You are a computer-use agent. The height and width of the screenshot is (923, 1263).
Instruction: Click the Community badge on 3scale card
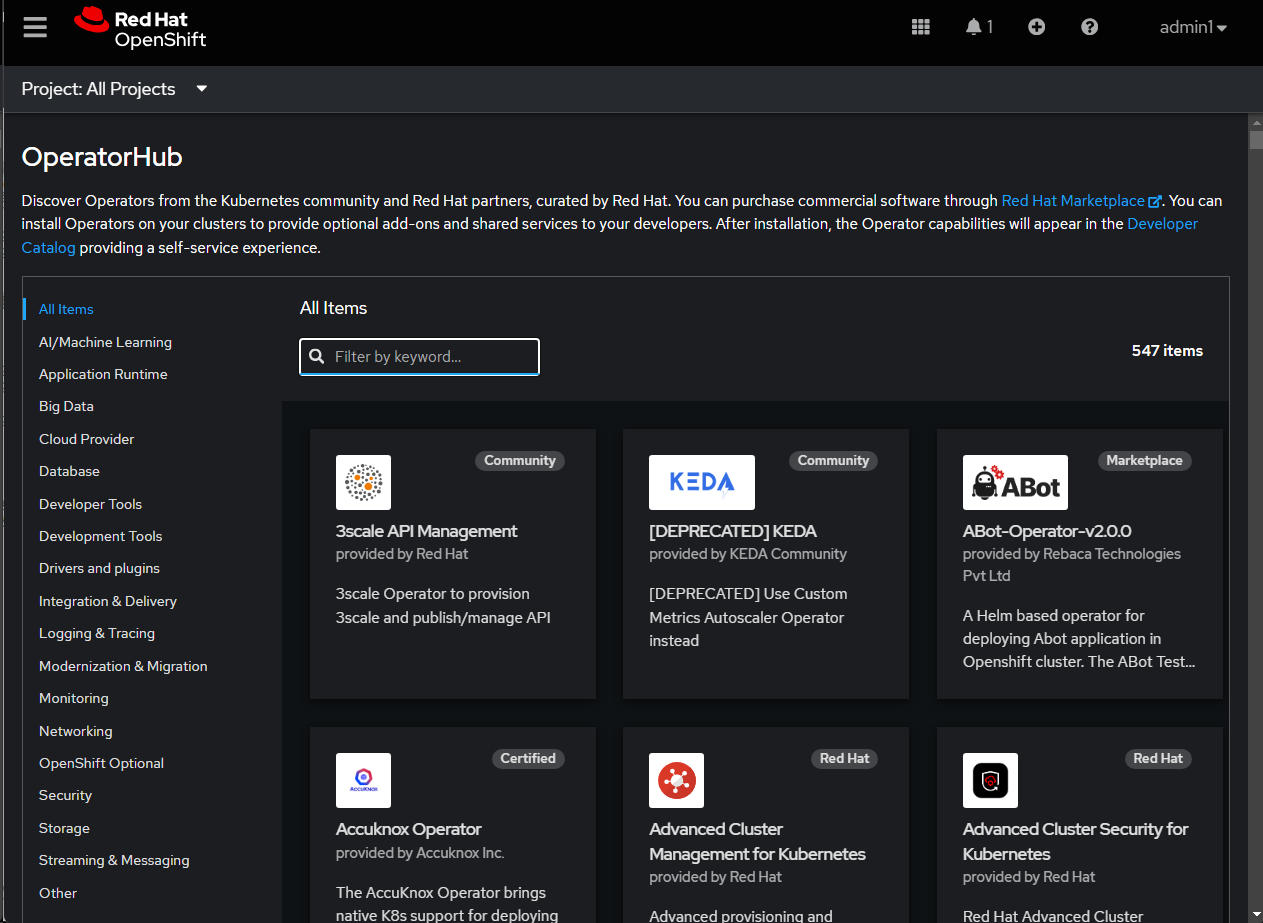pyautogui.click(x=520, y=461)
